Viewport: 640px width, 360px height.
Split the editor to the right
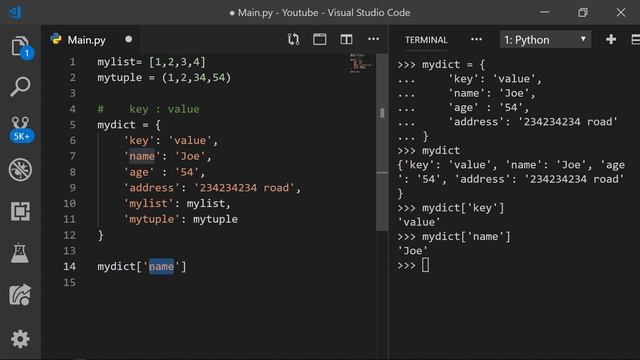[x=347, y=40]
